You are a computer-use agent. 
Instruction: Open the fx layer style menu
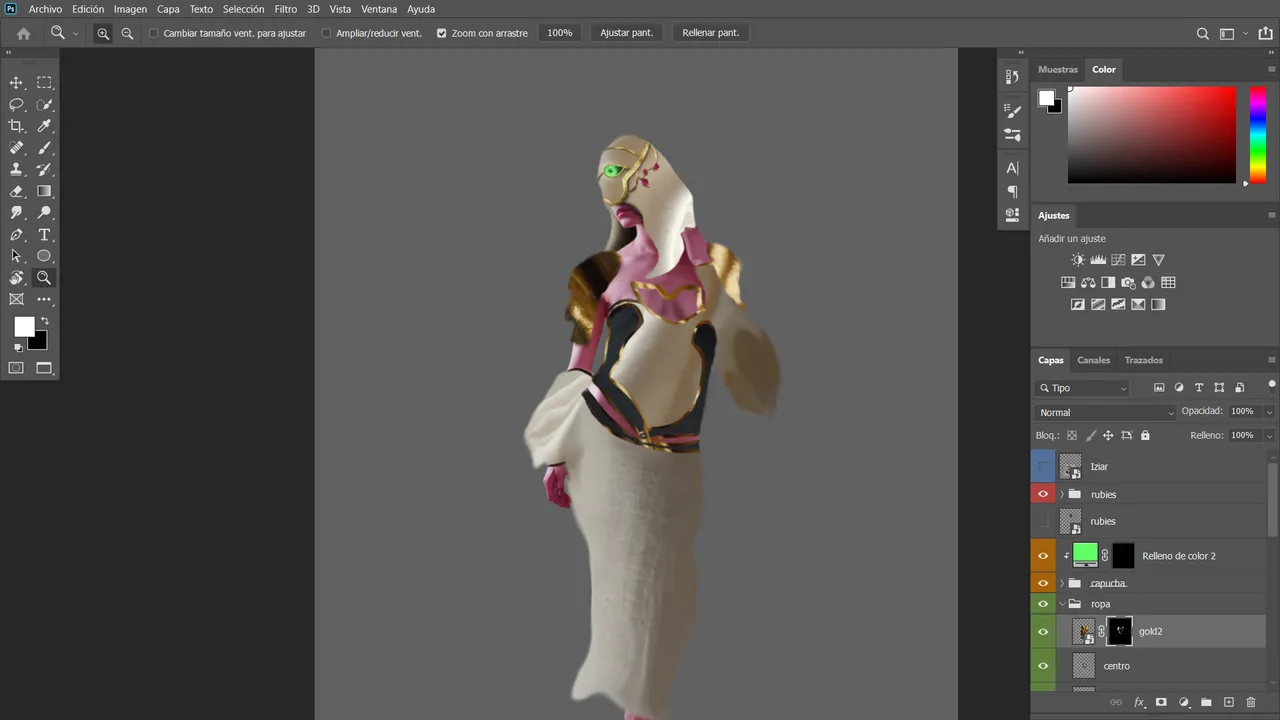tap(1139, 703)
